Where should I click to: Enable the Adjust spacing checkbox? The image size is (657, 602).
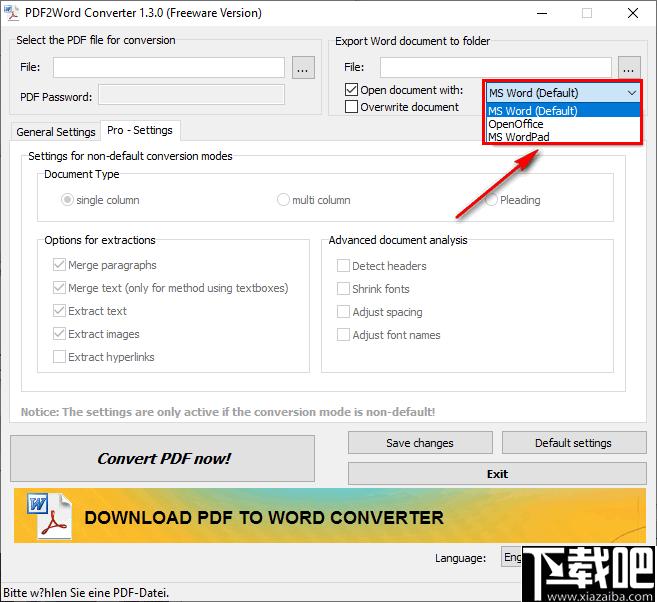pyautogui.click(x=343, y=312)
